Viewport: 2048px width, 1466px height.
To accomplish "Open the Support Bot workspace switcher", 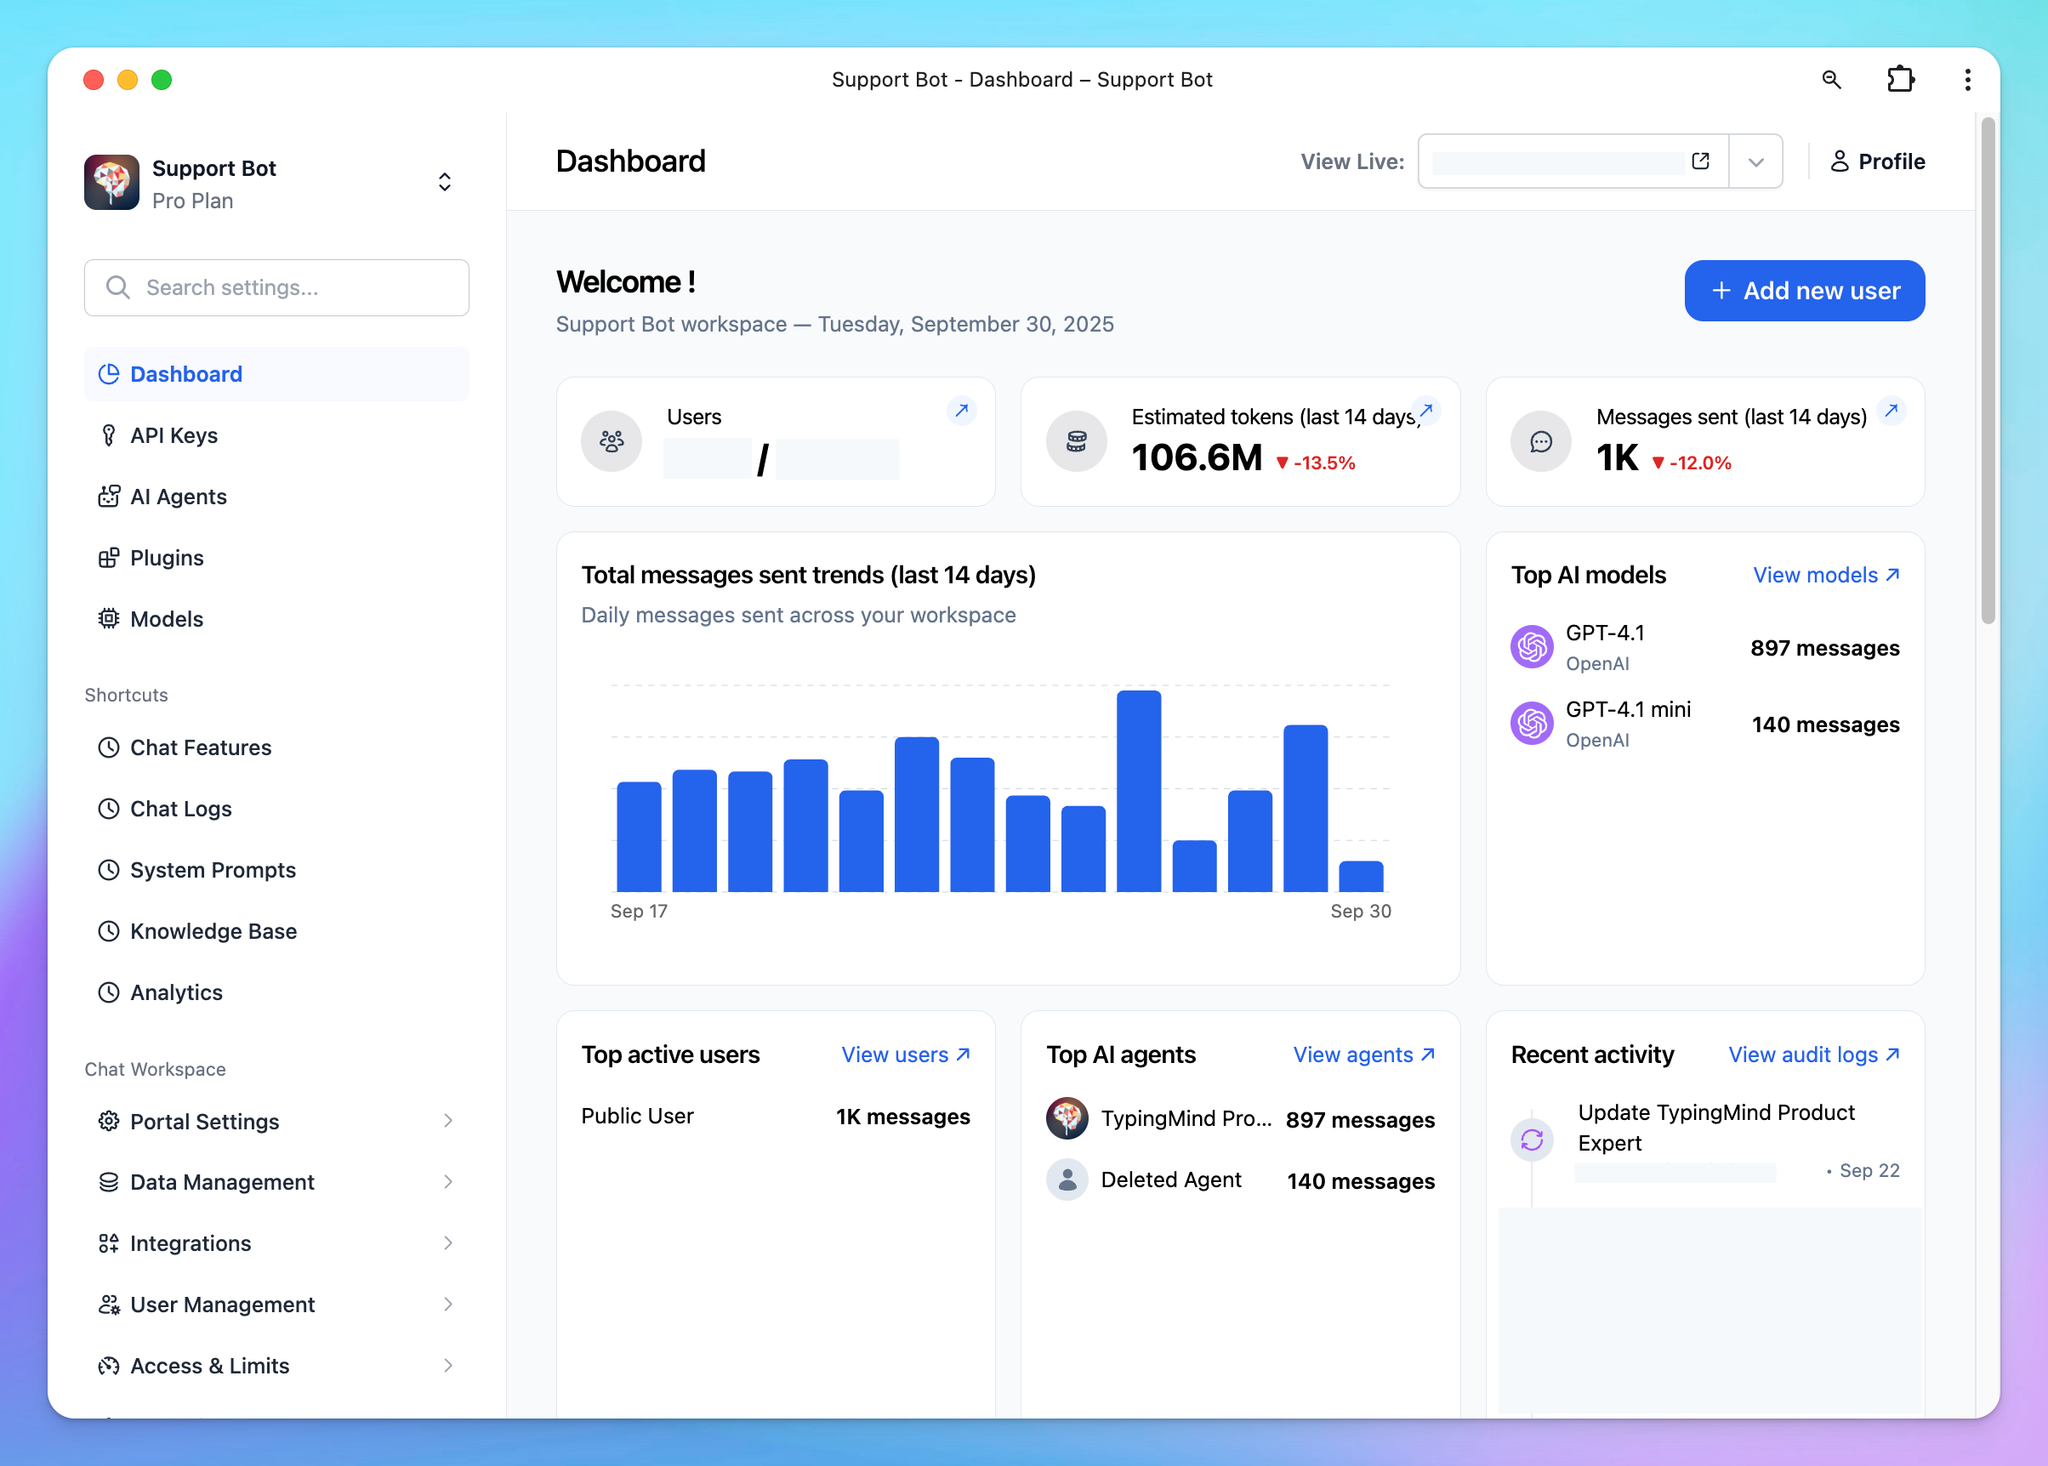I will click(444, 182).
